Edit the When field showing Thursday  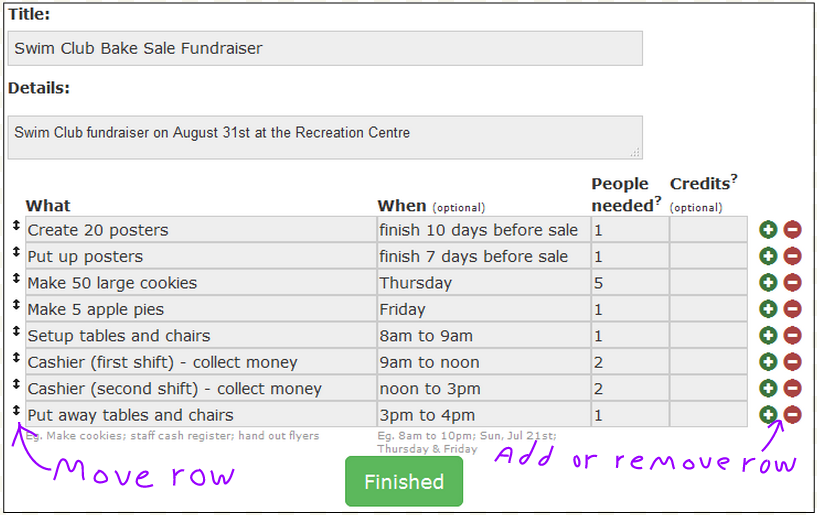[x=483, y=283]
